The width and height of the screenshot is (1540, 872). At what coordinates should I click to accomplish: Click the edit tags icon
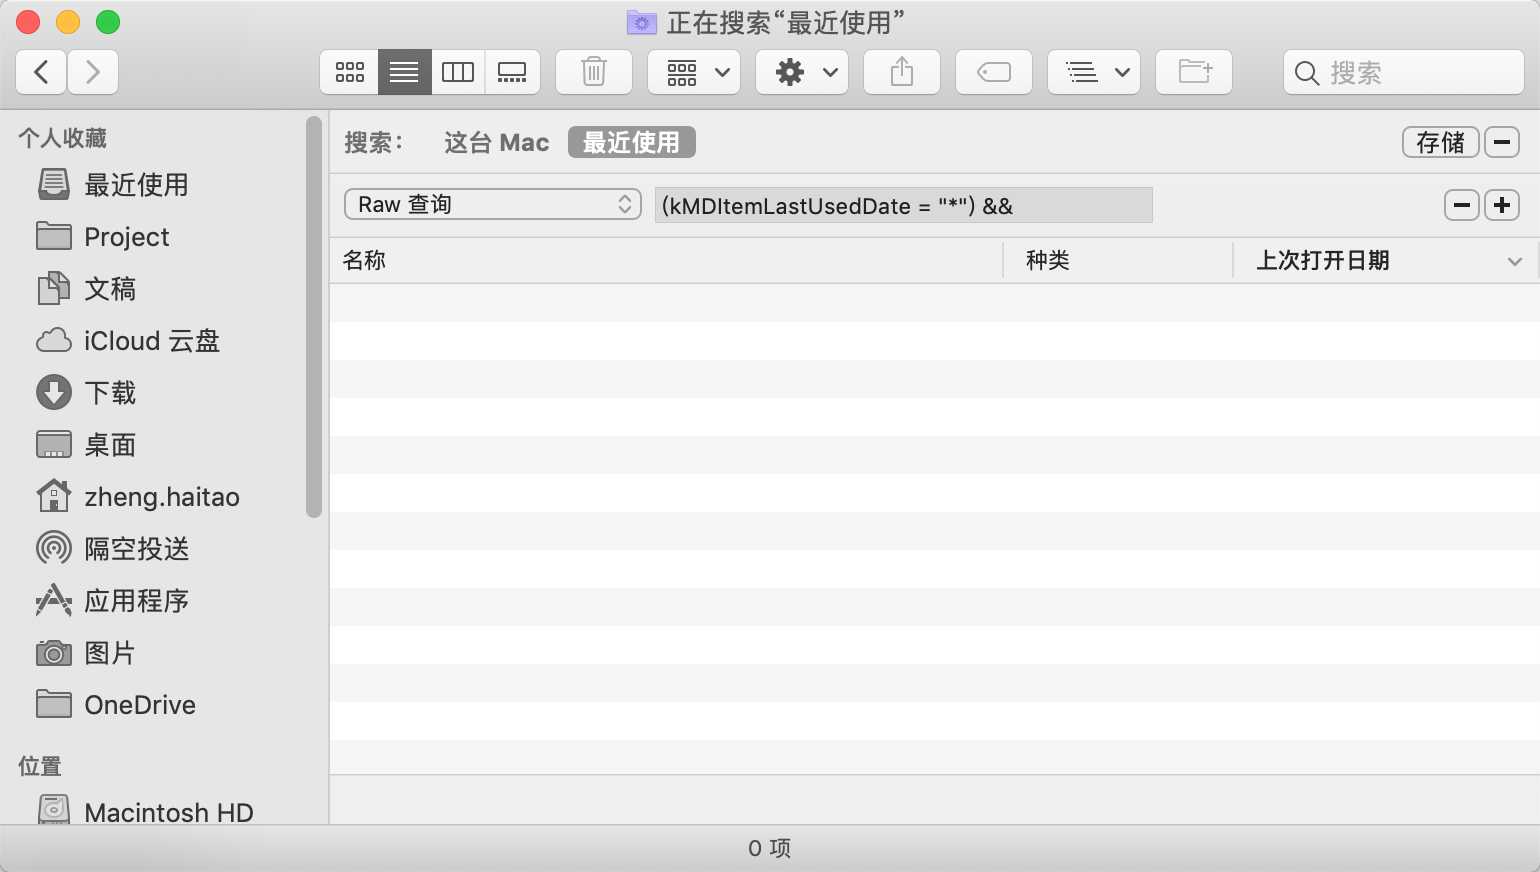click(993, 72)
